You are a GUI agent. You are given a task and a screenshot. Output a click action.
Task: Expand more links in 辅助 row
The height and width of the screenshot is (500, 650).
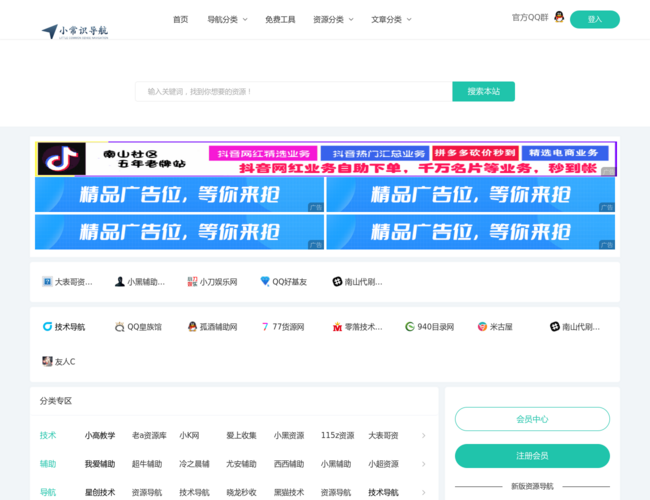point(424,464)
